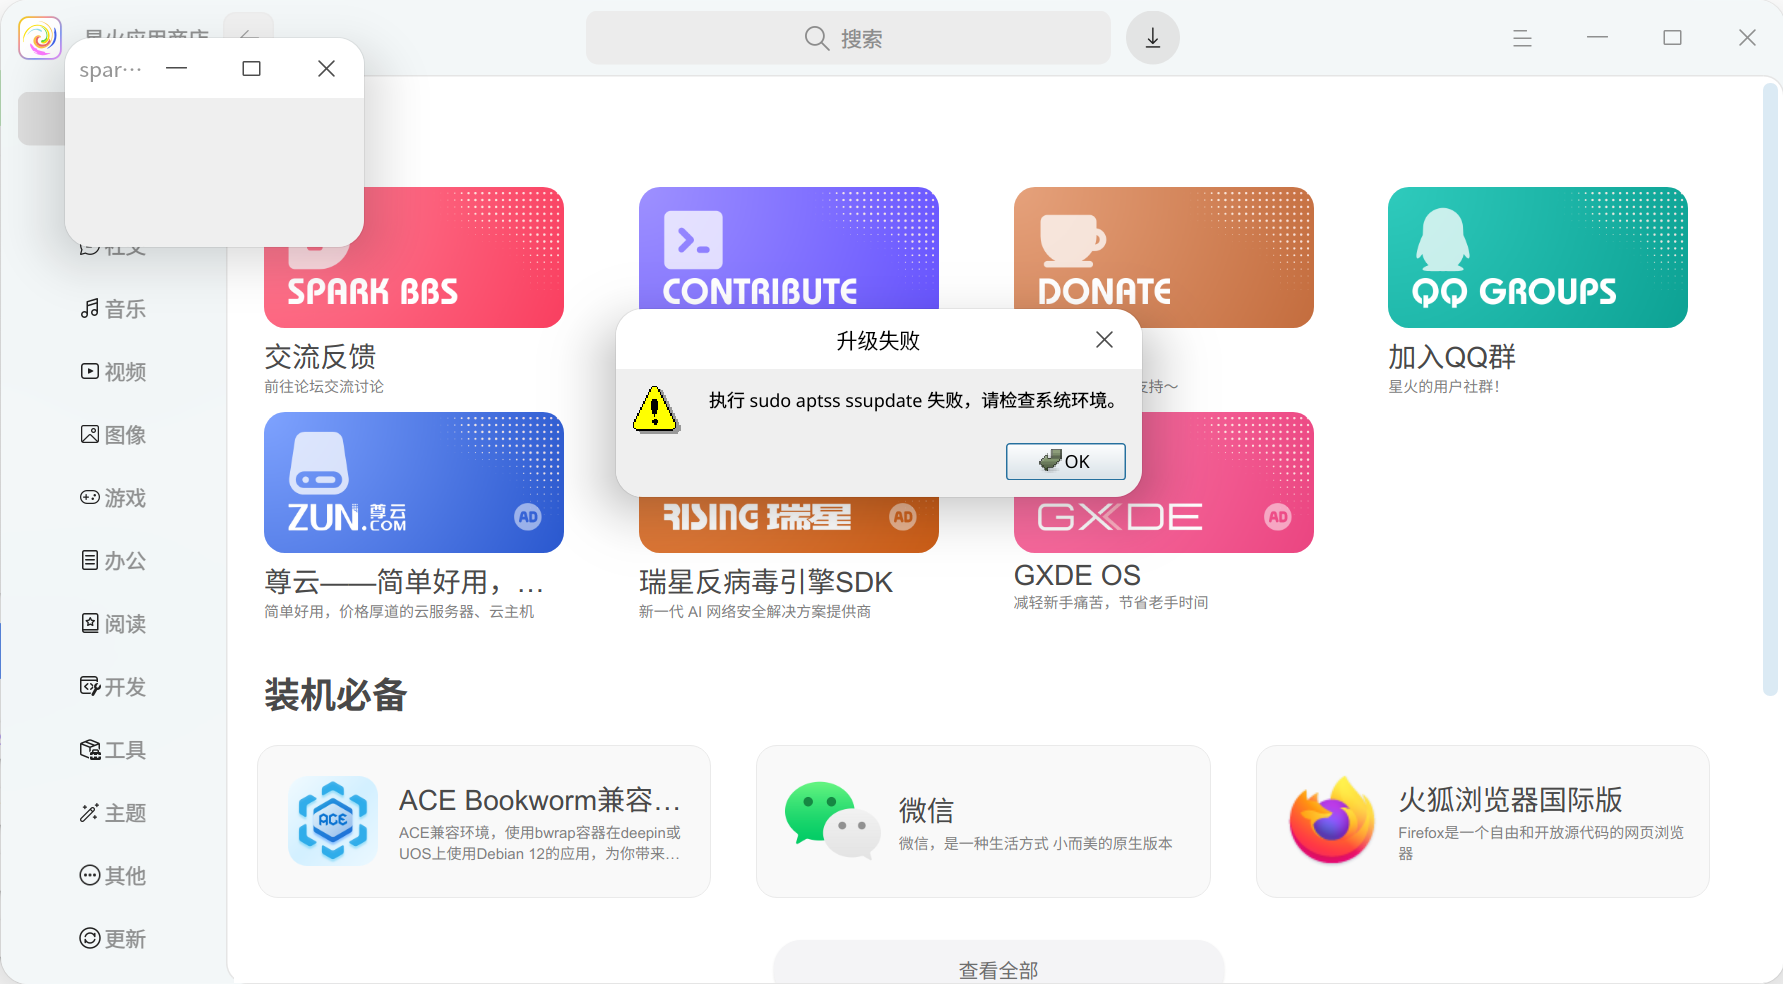Click the 交流反馈 title
Screen dimensions: 1783x984
tap(320, 357)
